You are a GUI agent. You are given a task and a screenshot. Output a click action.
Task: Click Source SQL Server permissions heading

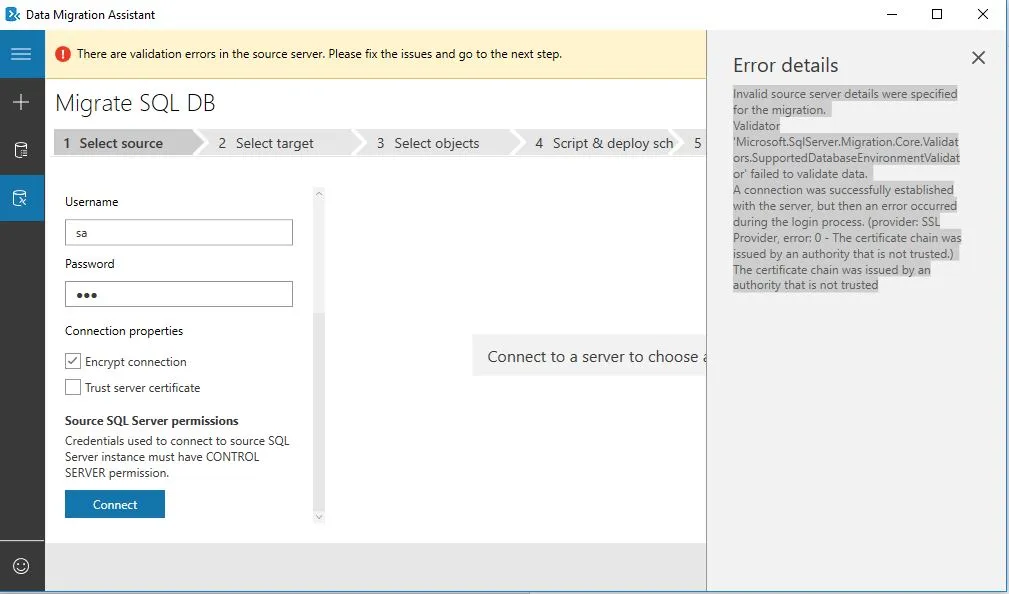152,421
